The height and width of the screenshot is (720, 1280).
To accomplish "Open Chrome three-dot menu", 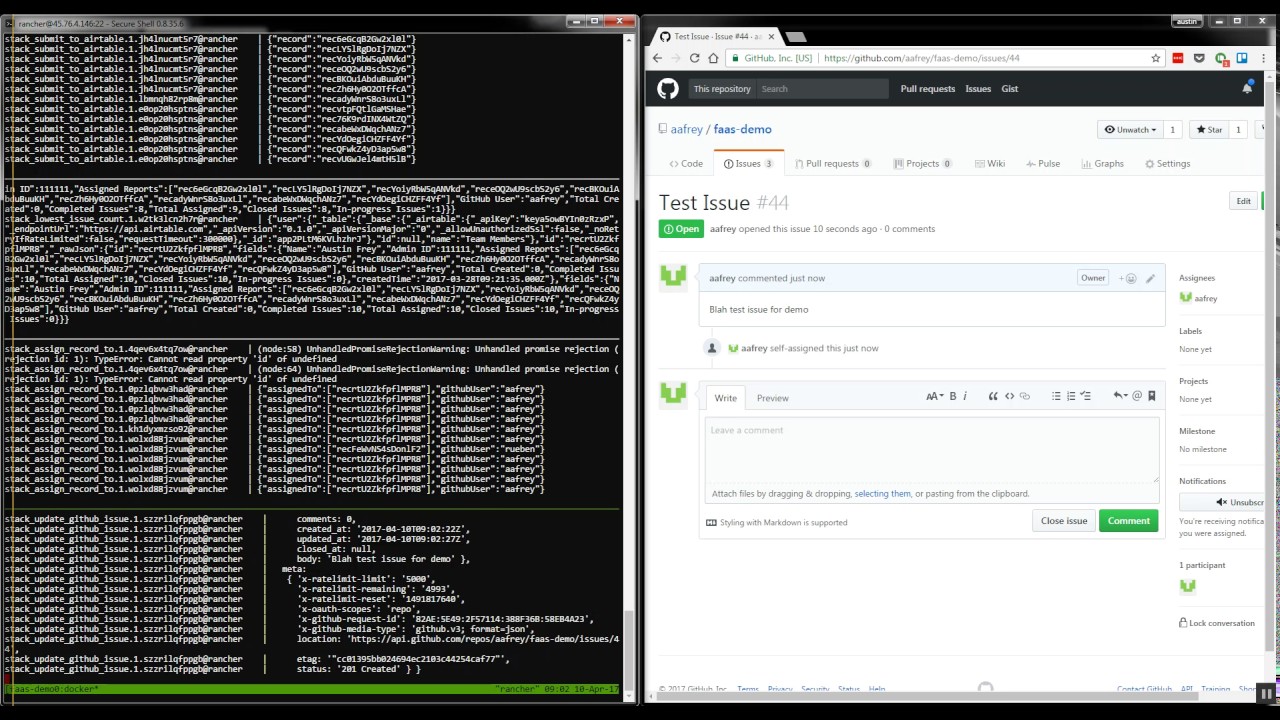I will (x=1262, y=58).
